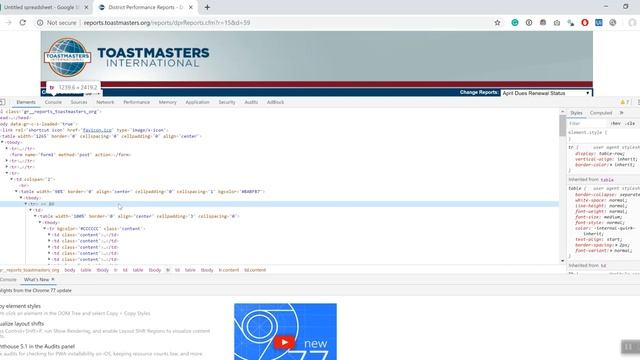Open the Security panel tab
Viewport: 640px width, 360px height.
227,102
